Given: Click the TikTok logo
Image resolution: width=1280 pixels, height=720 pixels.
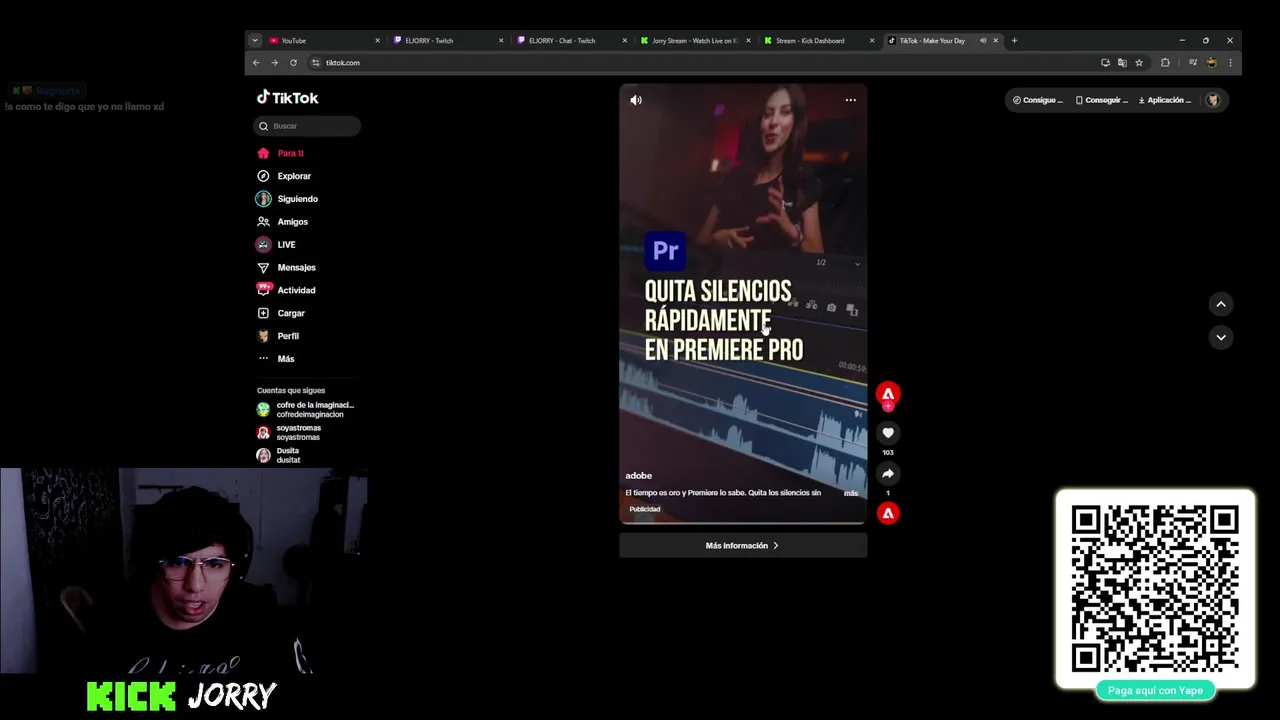Looking at the screenshot, I should (x=288, y=98).
